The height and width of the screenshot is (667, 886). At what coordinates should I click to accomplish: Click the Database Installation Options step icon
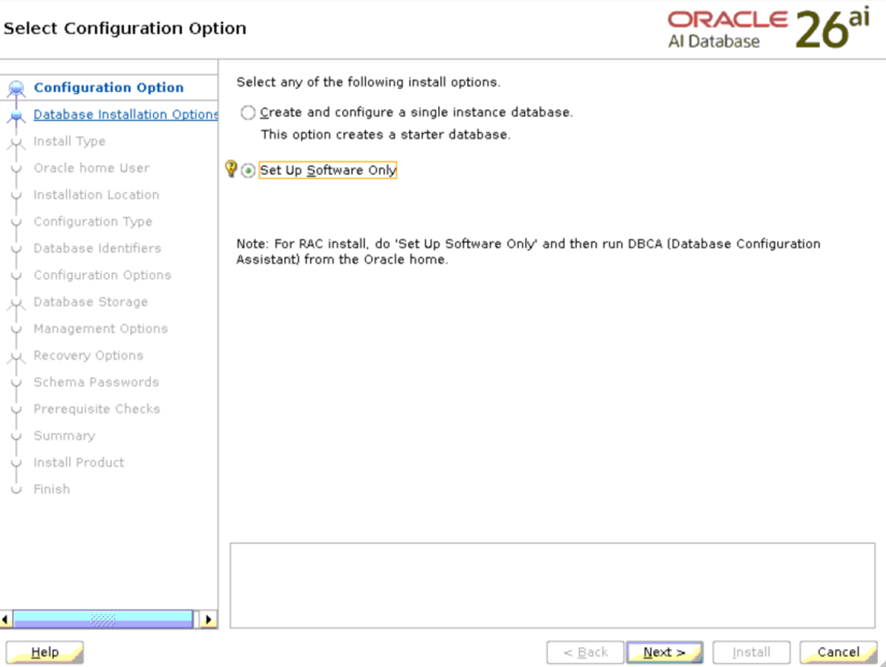point(15,115)
